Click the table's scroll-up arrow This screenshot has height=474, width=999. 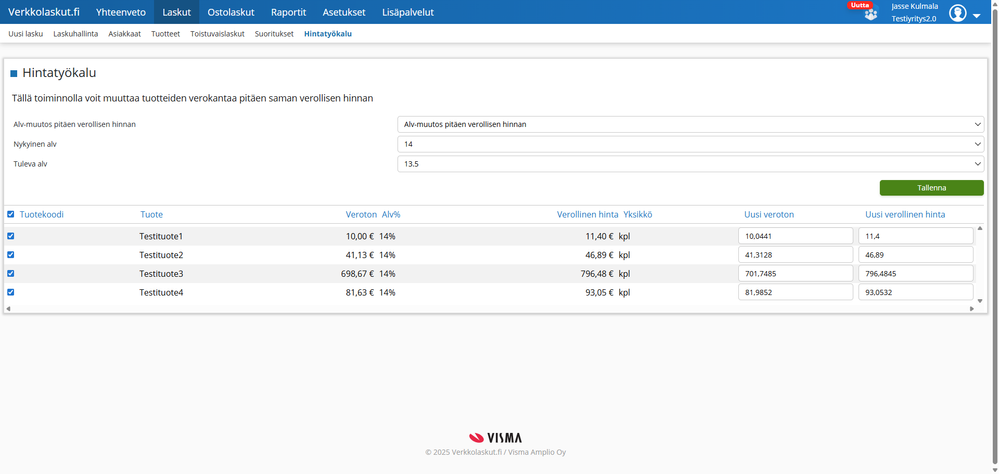[x=980, y=228]
